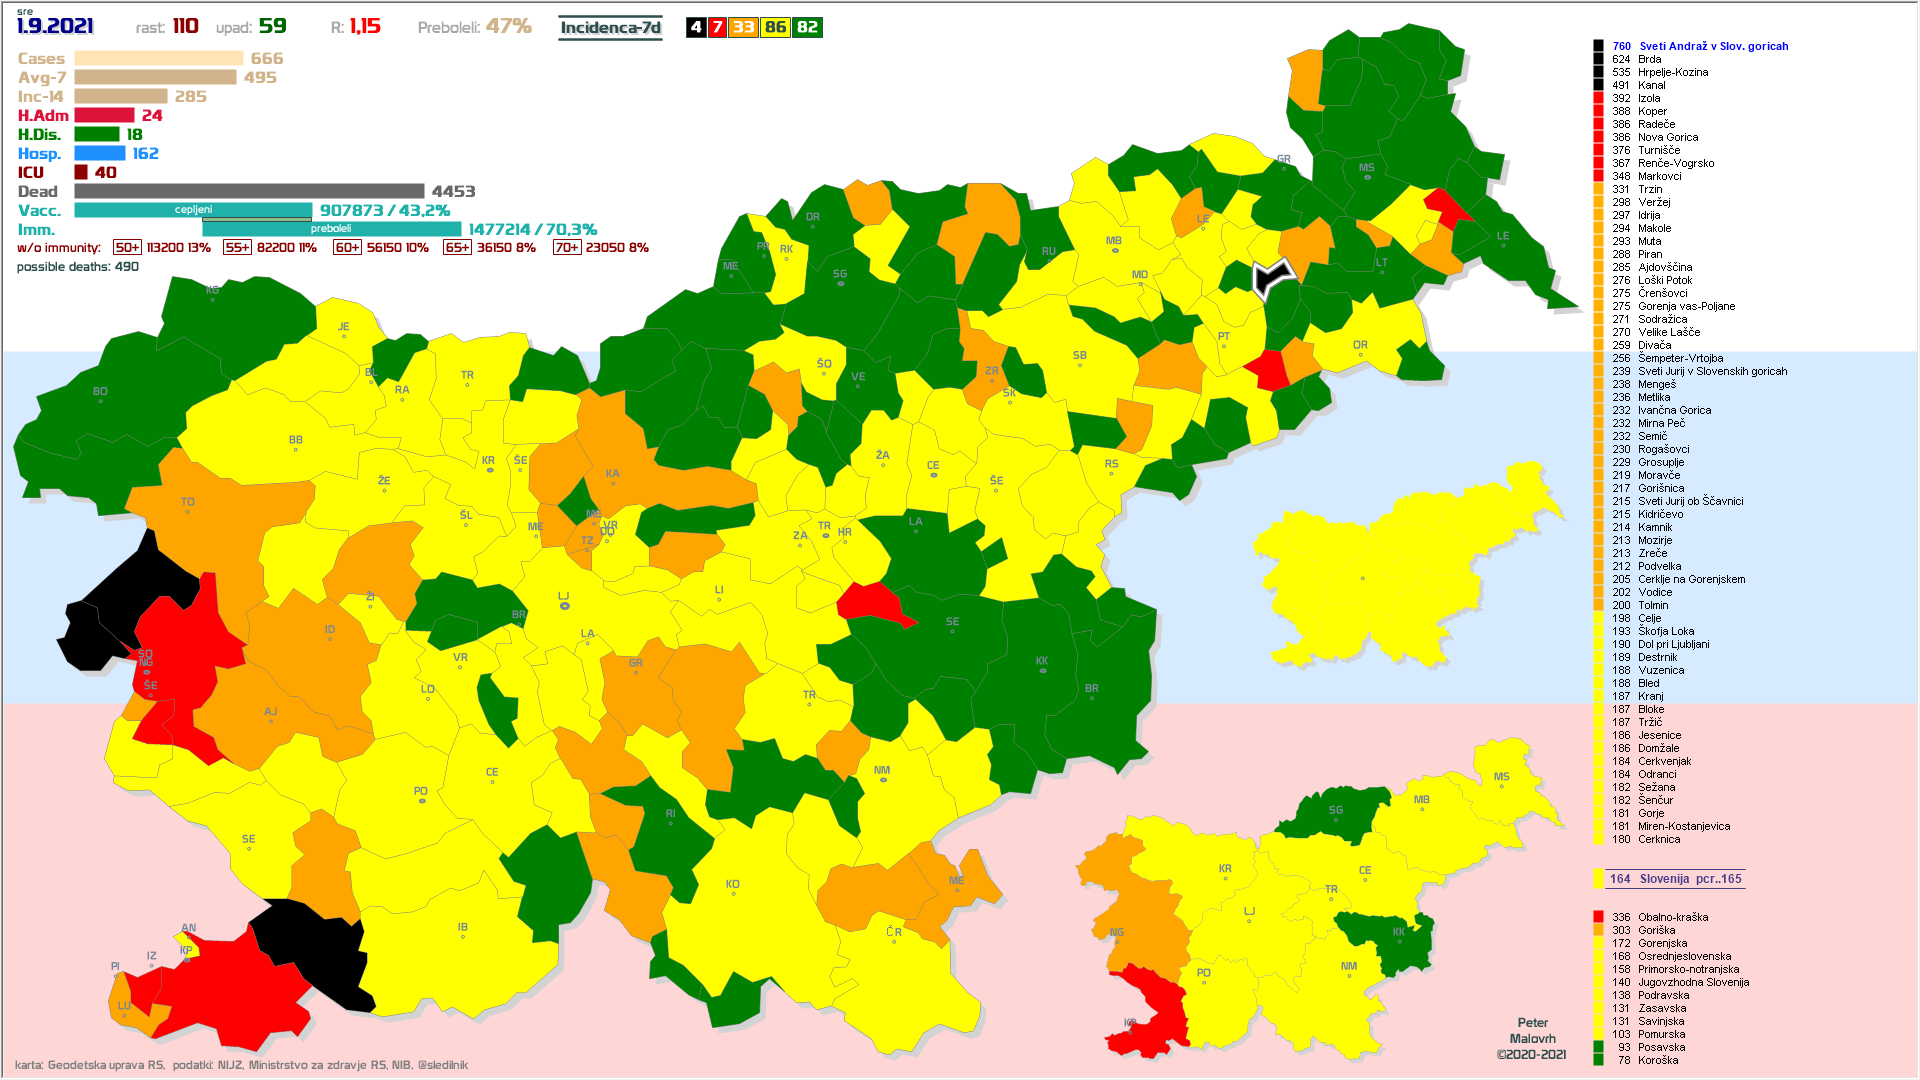Click the preboleli immunity bar
The height and width of the screenshot is (1080, 1920).
click(331, 229)
